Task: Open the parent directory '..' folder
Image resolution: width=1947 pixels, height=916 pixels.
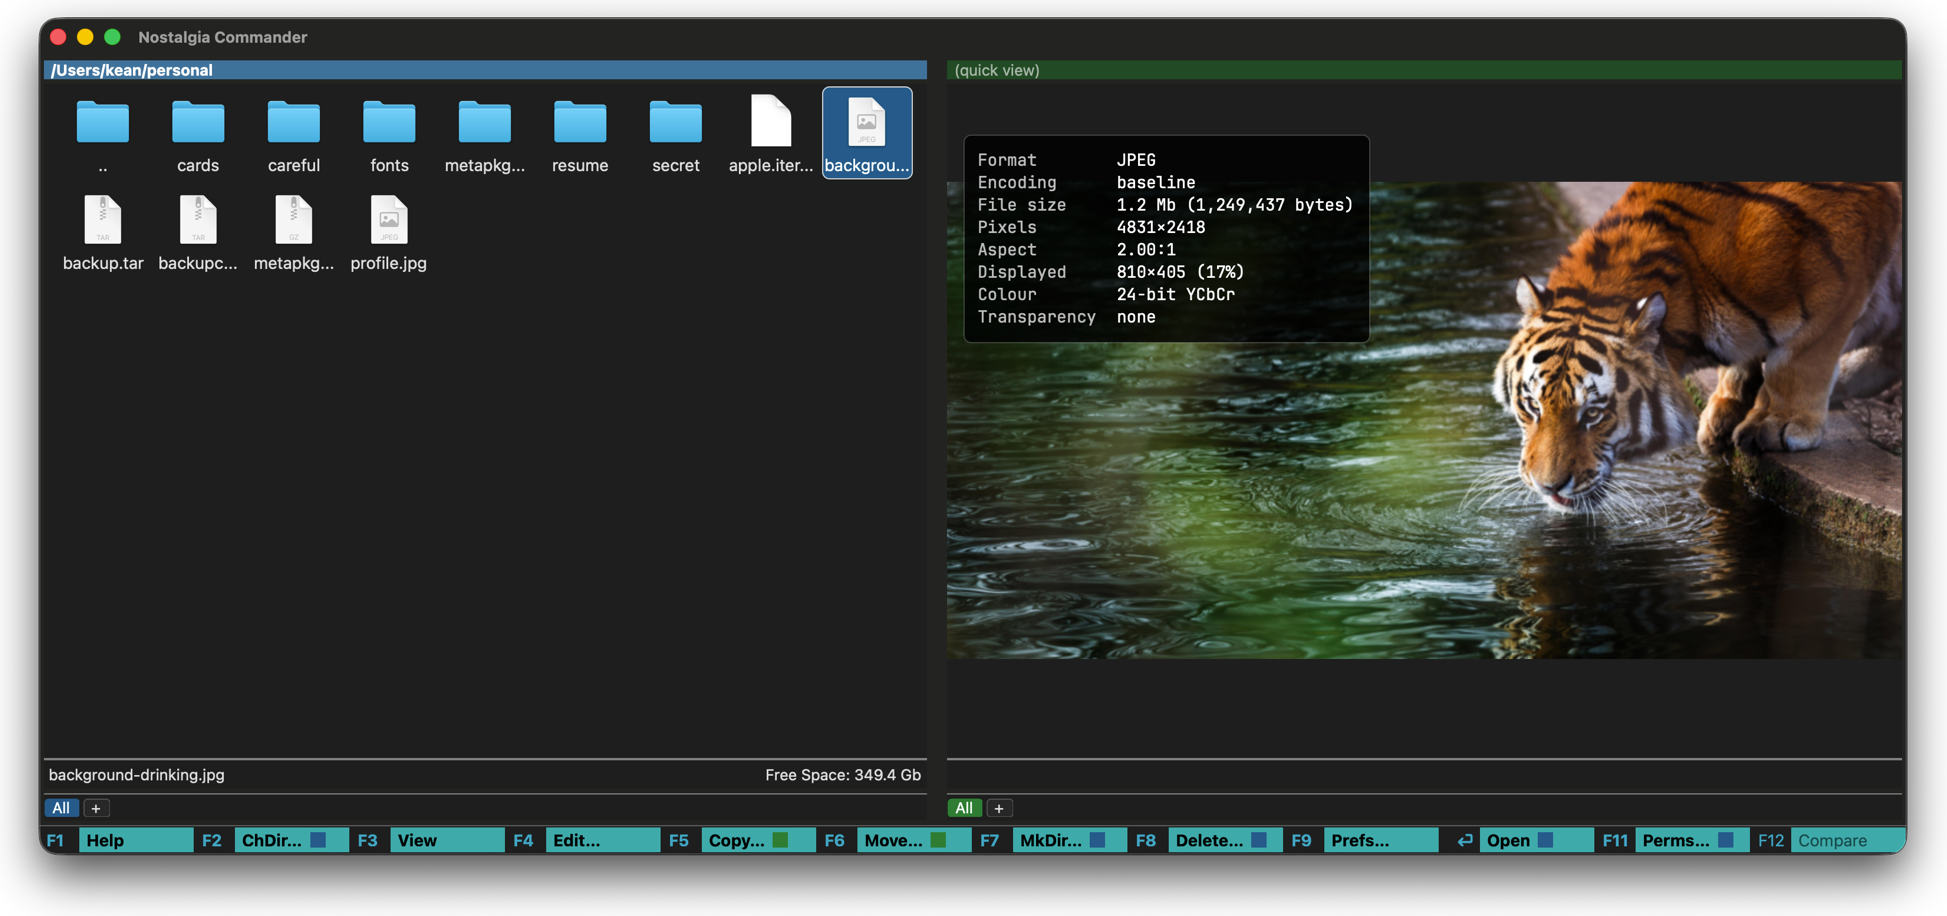Action: [103, 134]
